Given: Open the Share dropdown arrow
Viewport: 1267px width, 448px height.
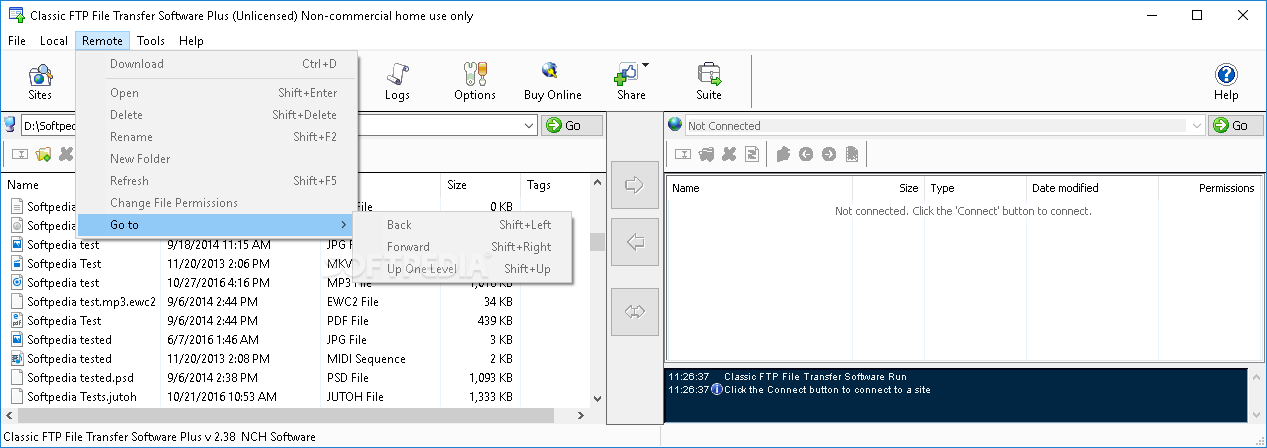Looking at the screenshot, I should [x=646, y=66].
